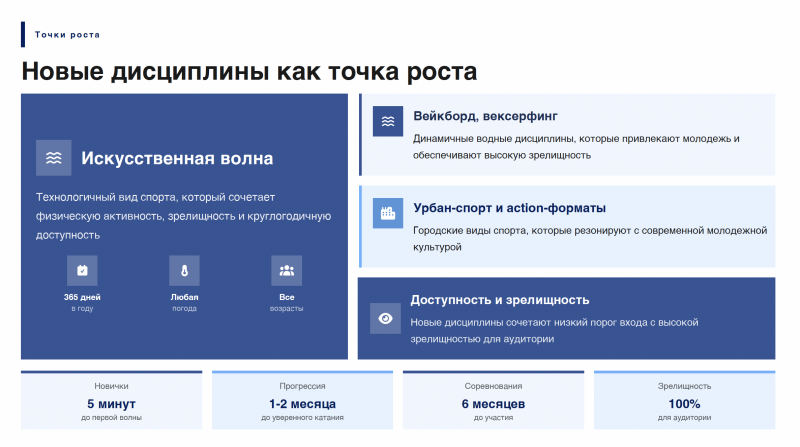Screen dimensions: 800x447
Task: Select the Соревнования 6 месяцев stat card
Action: click(493, 400)
